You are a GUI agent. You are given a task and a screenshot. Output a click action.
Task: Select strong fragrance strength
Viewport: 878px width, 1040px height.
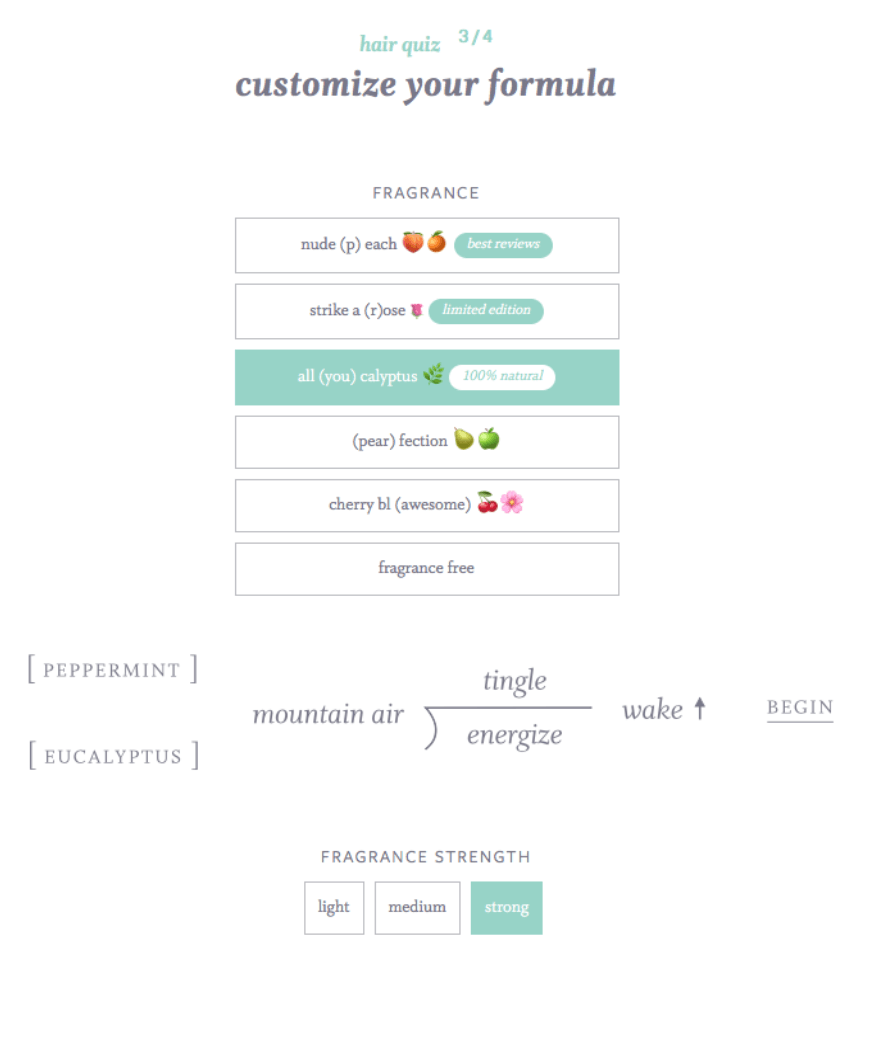coord(507,907)
